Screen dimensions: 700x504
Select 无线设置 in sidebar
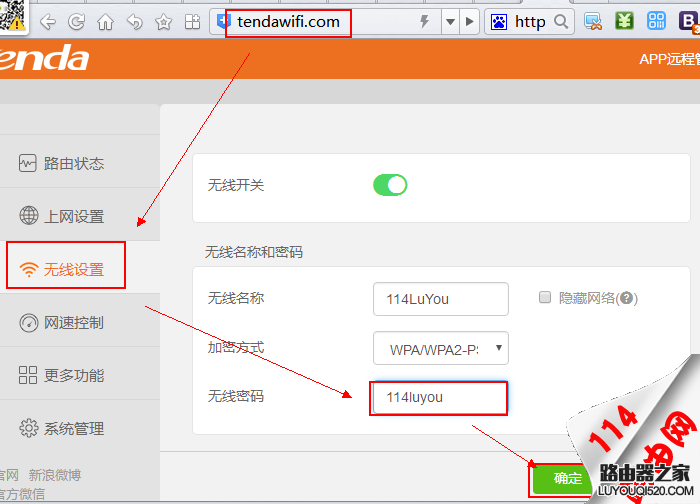point(80,269)
